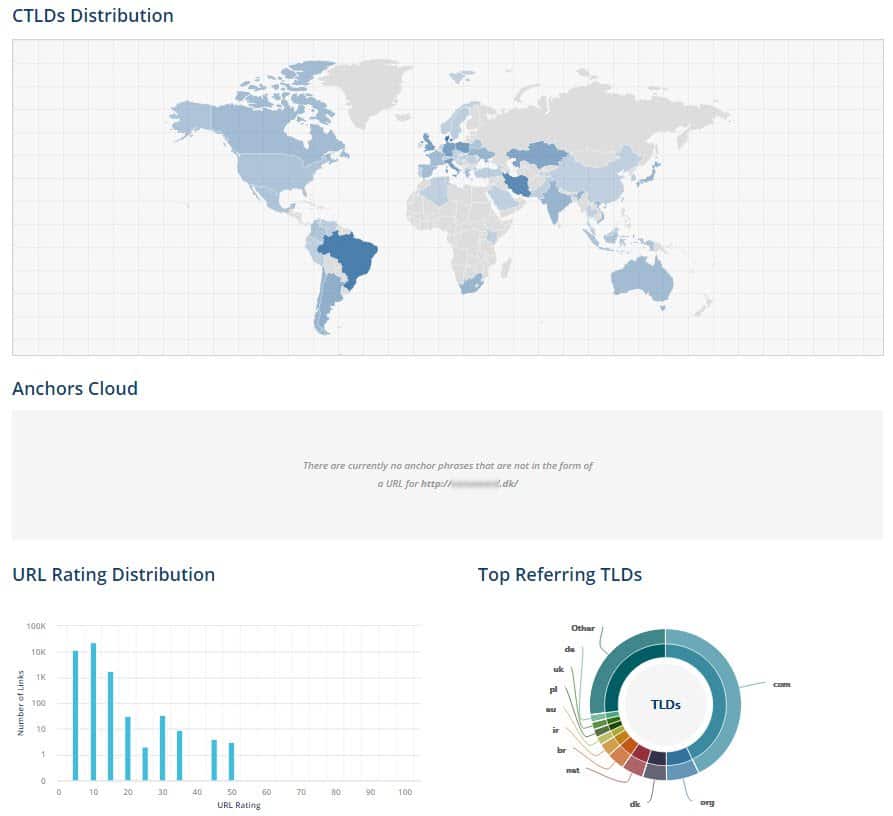Viewport: 893px width, 816px height.
Task: Click the no anchor phrases message
Action: point(448,474)
